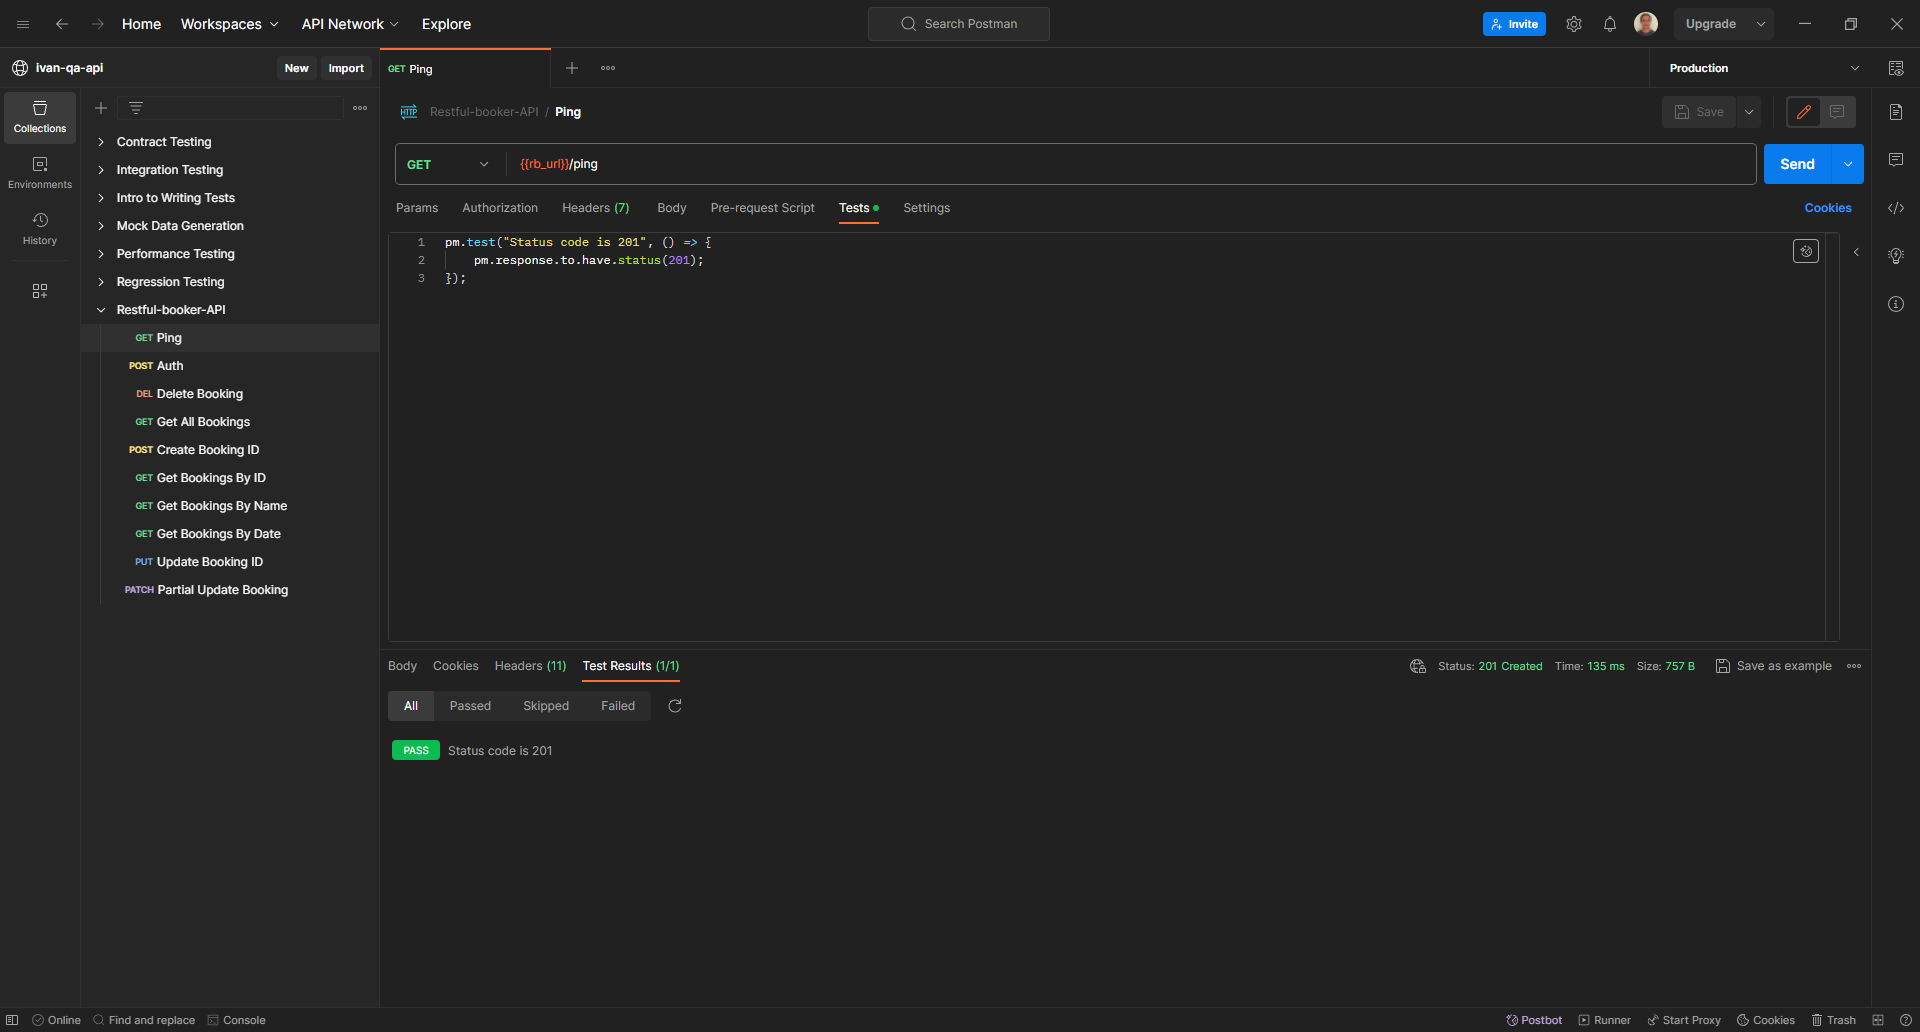Open the Production environment selector

click(x=1764, y=68)
